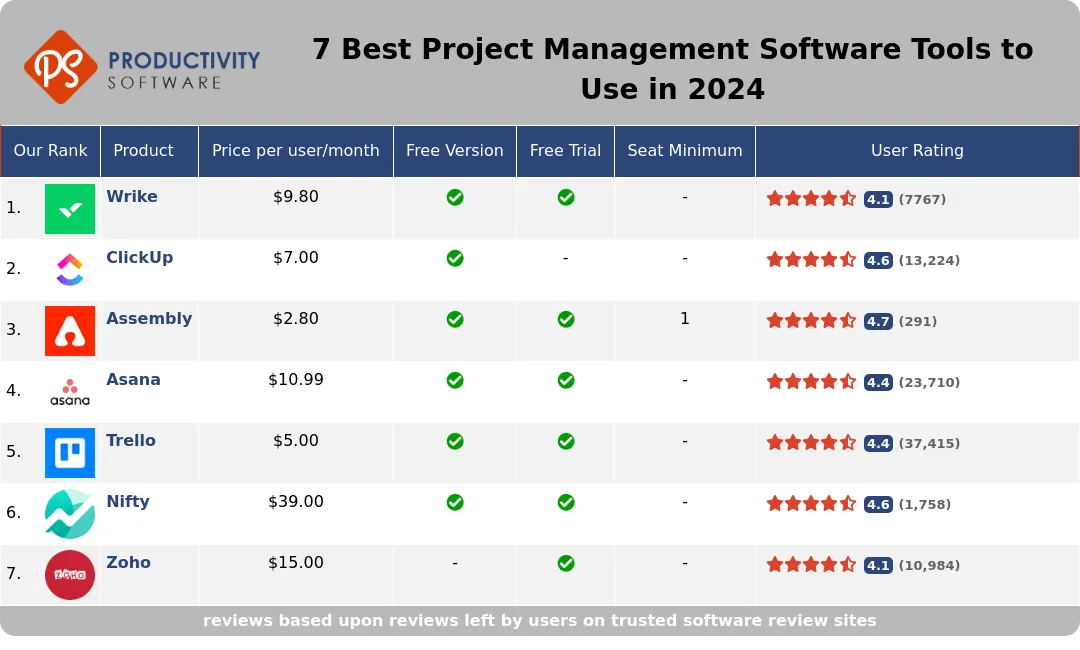This screenshot has height=650, width=1080.
Task: Open the Wrike product link
Action: pyautogui.click(x=132, y=196)
